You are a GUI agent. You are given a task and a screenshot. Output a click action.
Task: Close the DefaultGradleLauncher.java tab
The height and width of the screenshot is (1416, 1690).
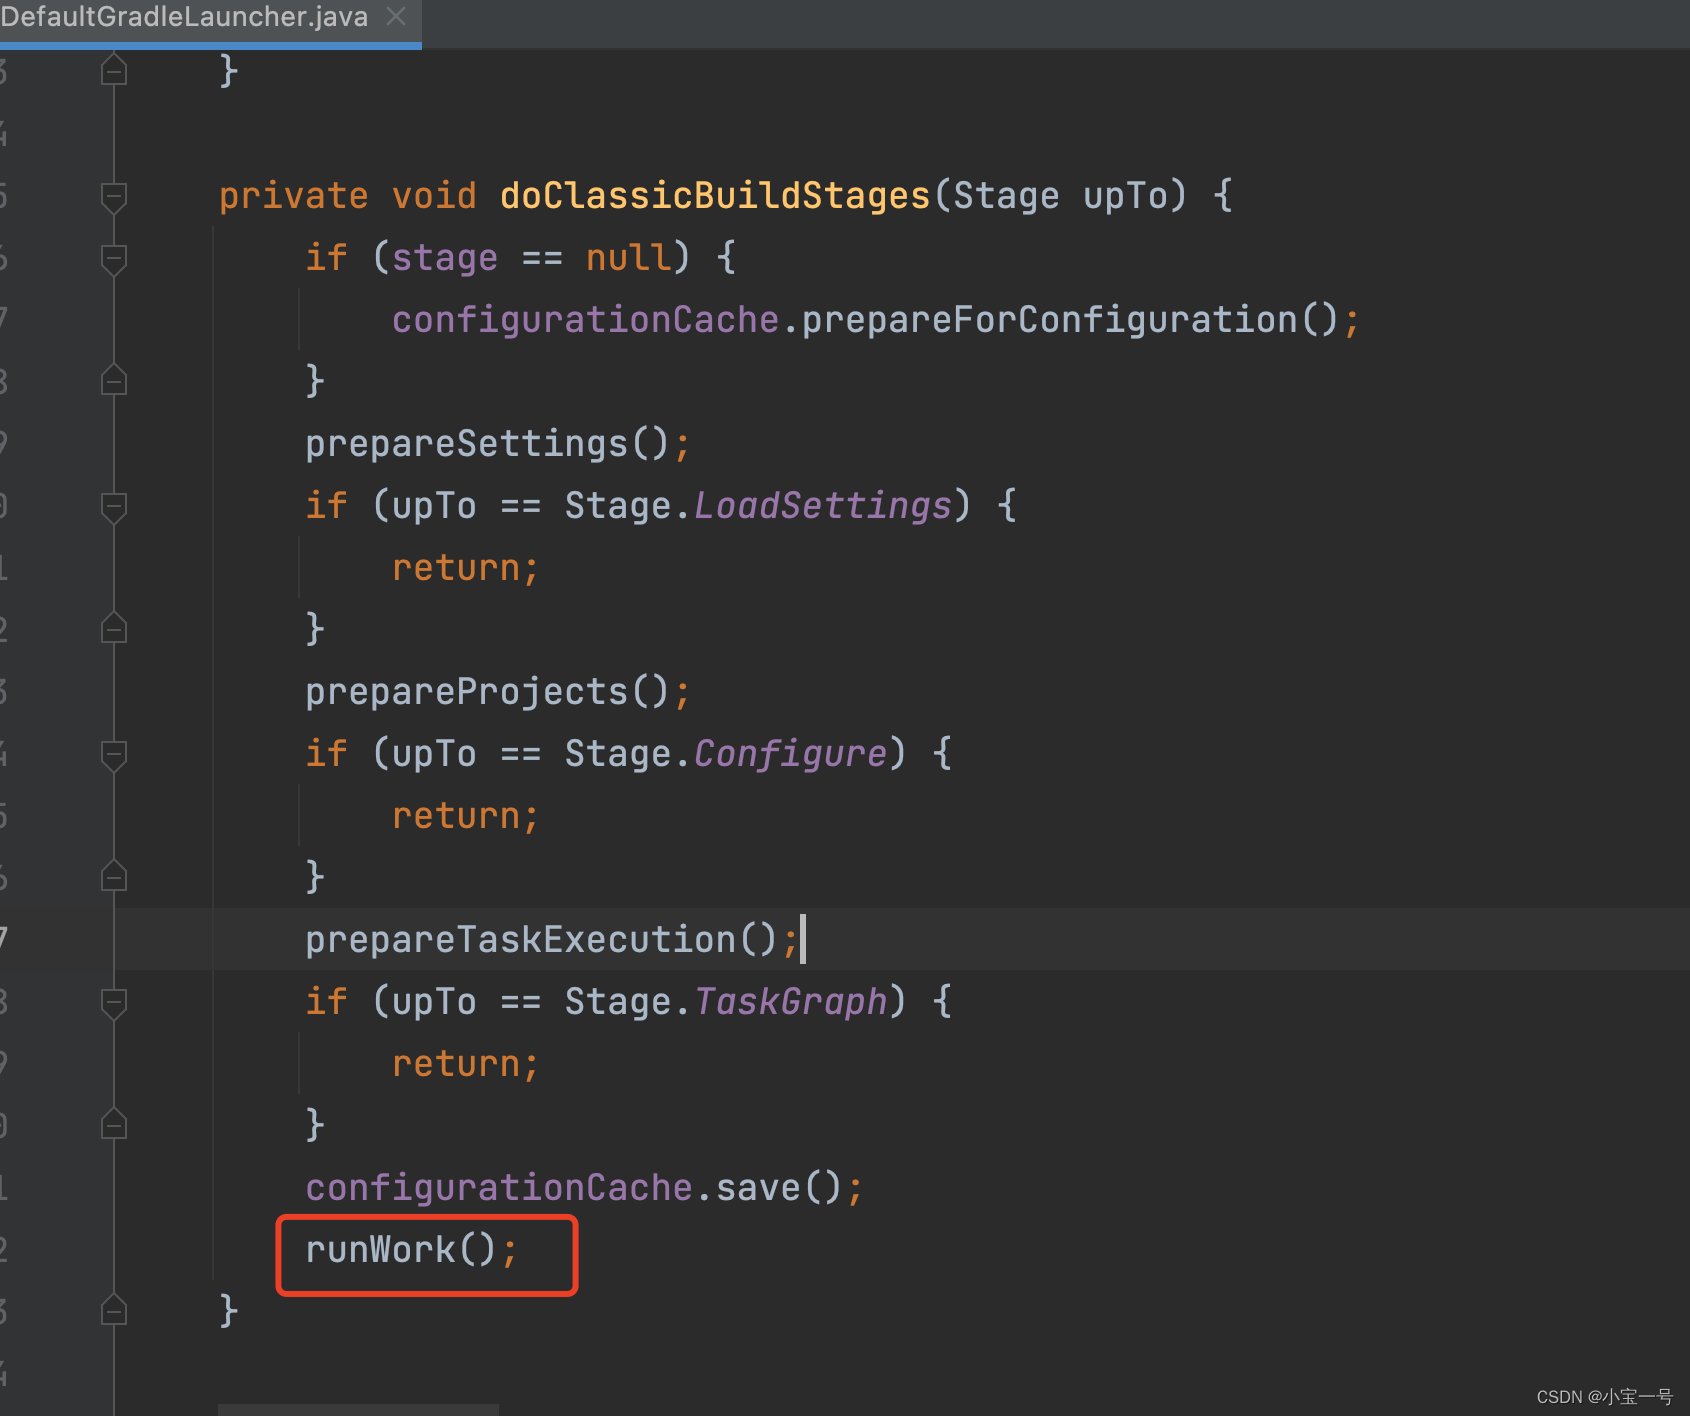click(396, 16)
